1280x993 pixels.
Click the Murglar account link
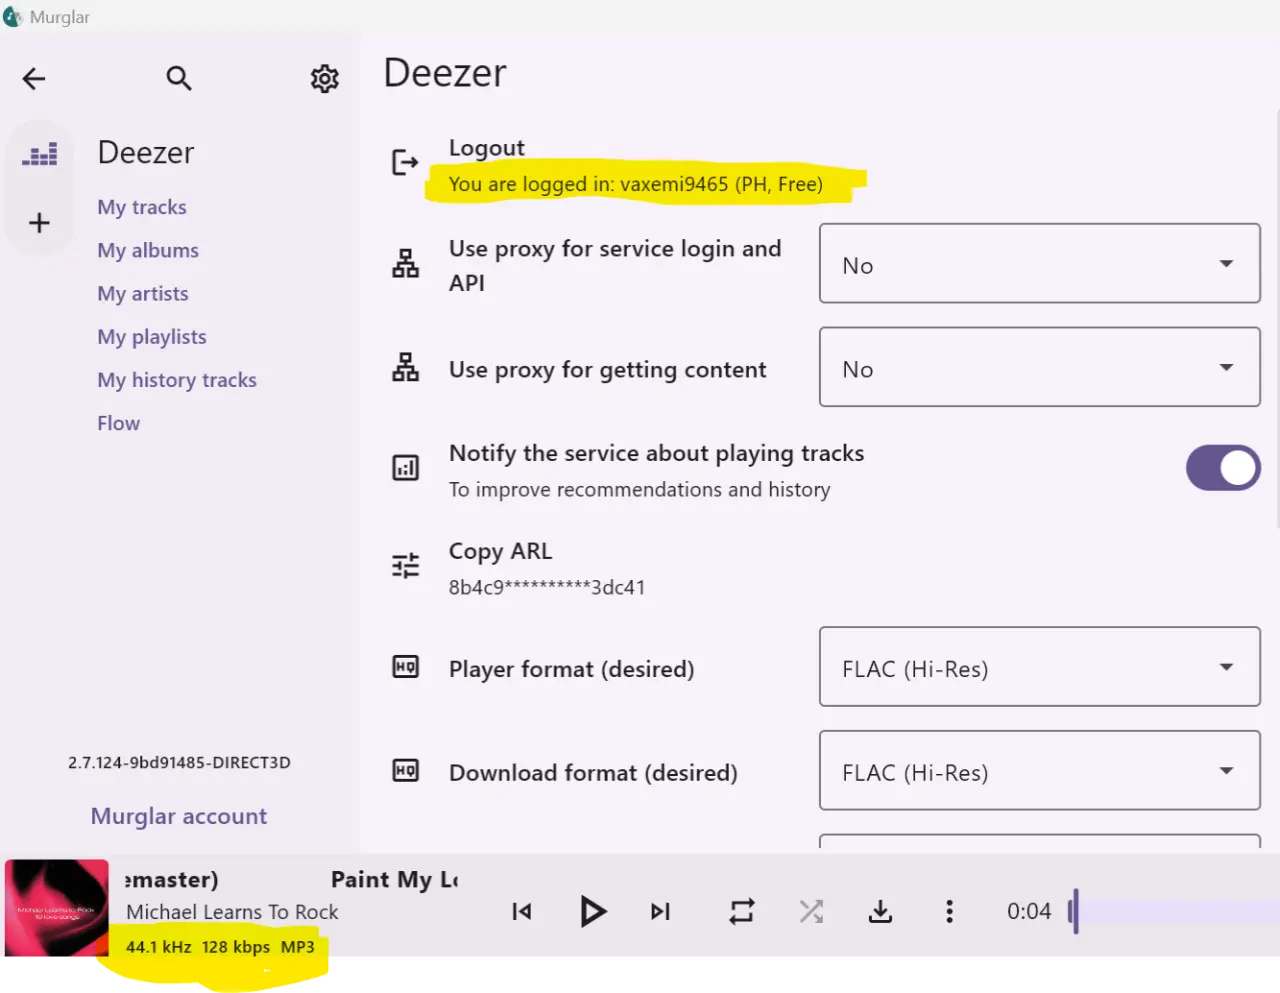click(179, 816)
